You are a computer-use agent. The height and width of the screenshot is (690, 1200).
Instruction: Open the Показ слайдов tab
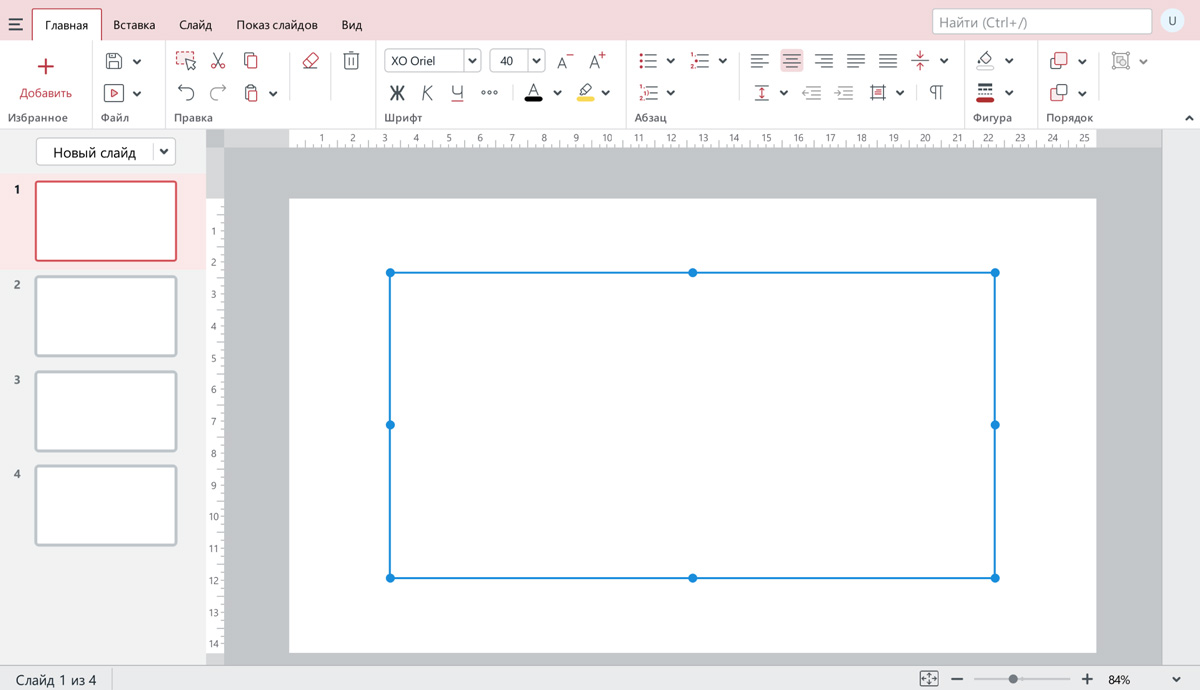277,25
